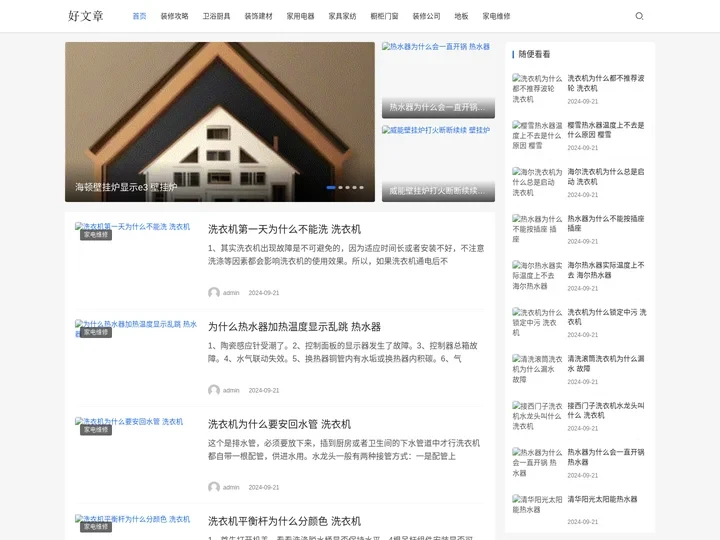720x540 pixels.
Task: Open article 洗衣机第一天为什么不能洗 title
Action: click(284, 229)
